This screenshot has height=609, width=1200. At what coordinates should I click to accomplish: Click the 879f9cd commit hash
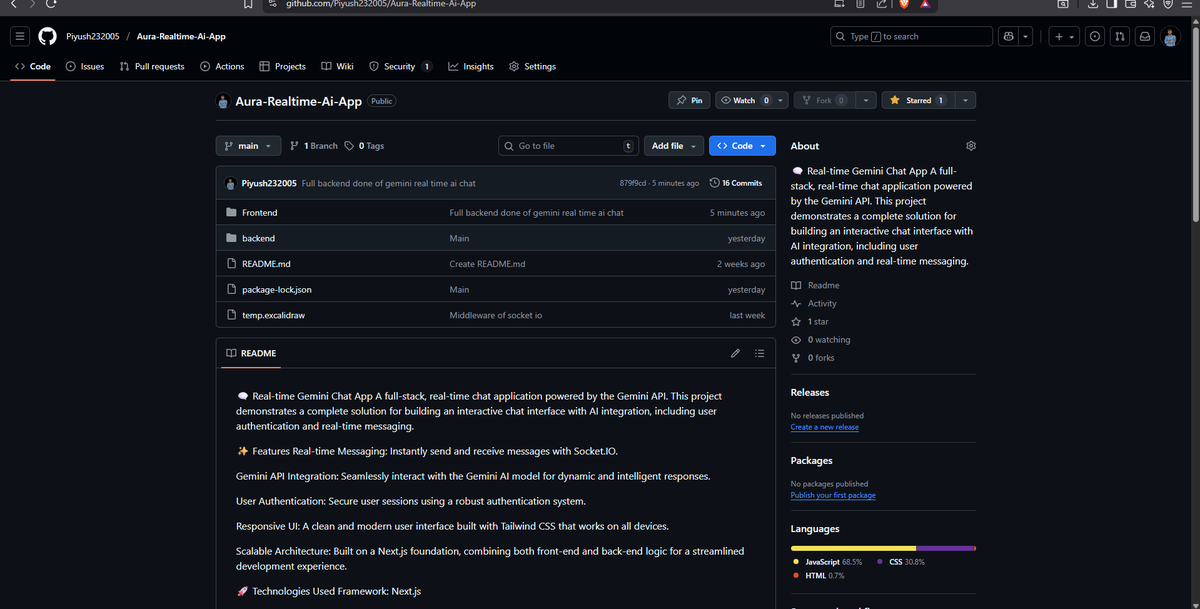point(633,183)
